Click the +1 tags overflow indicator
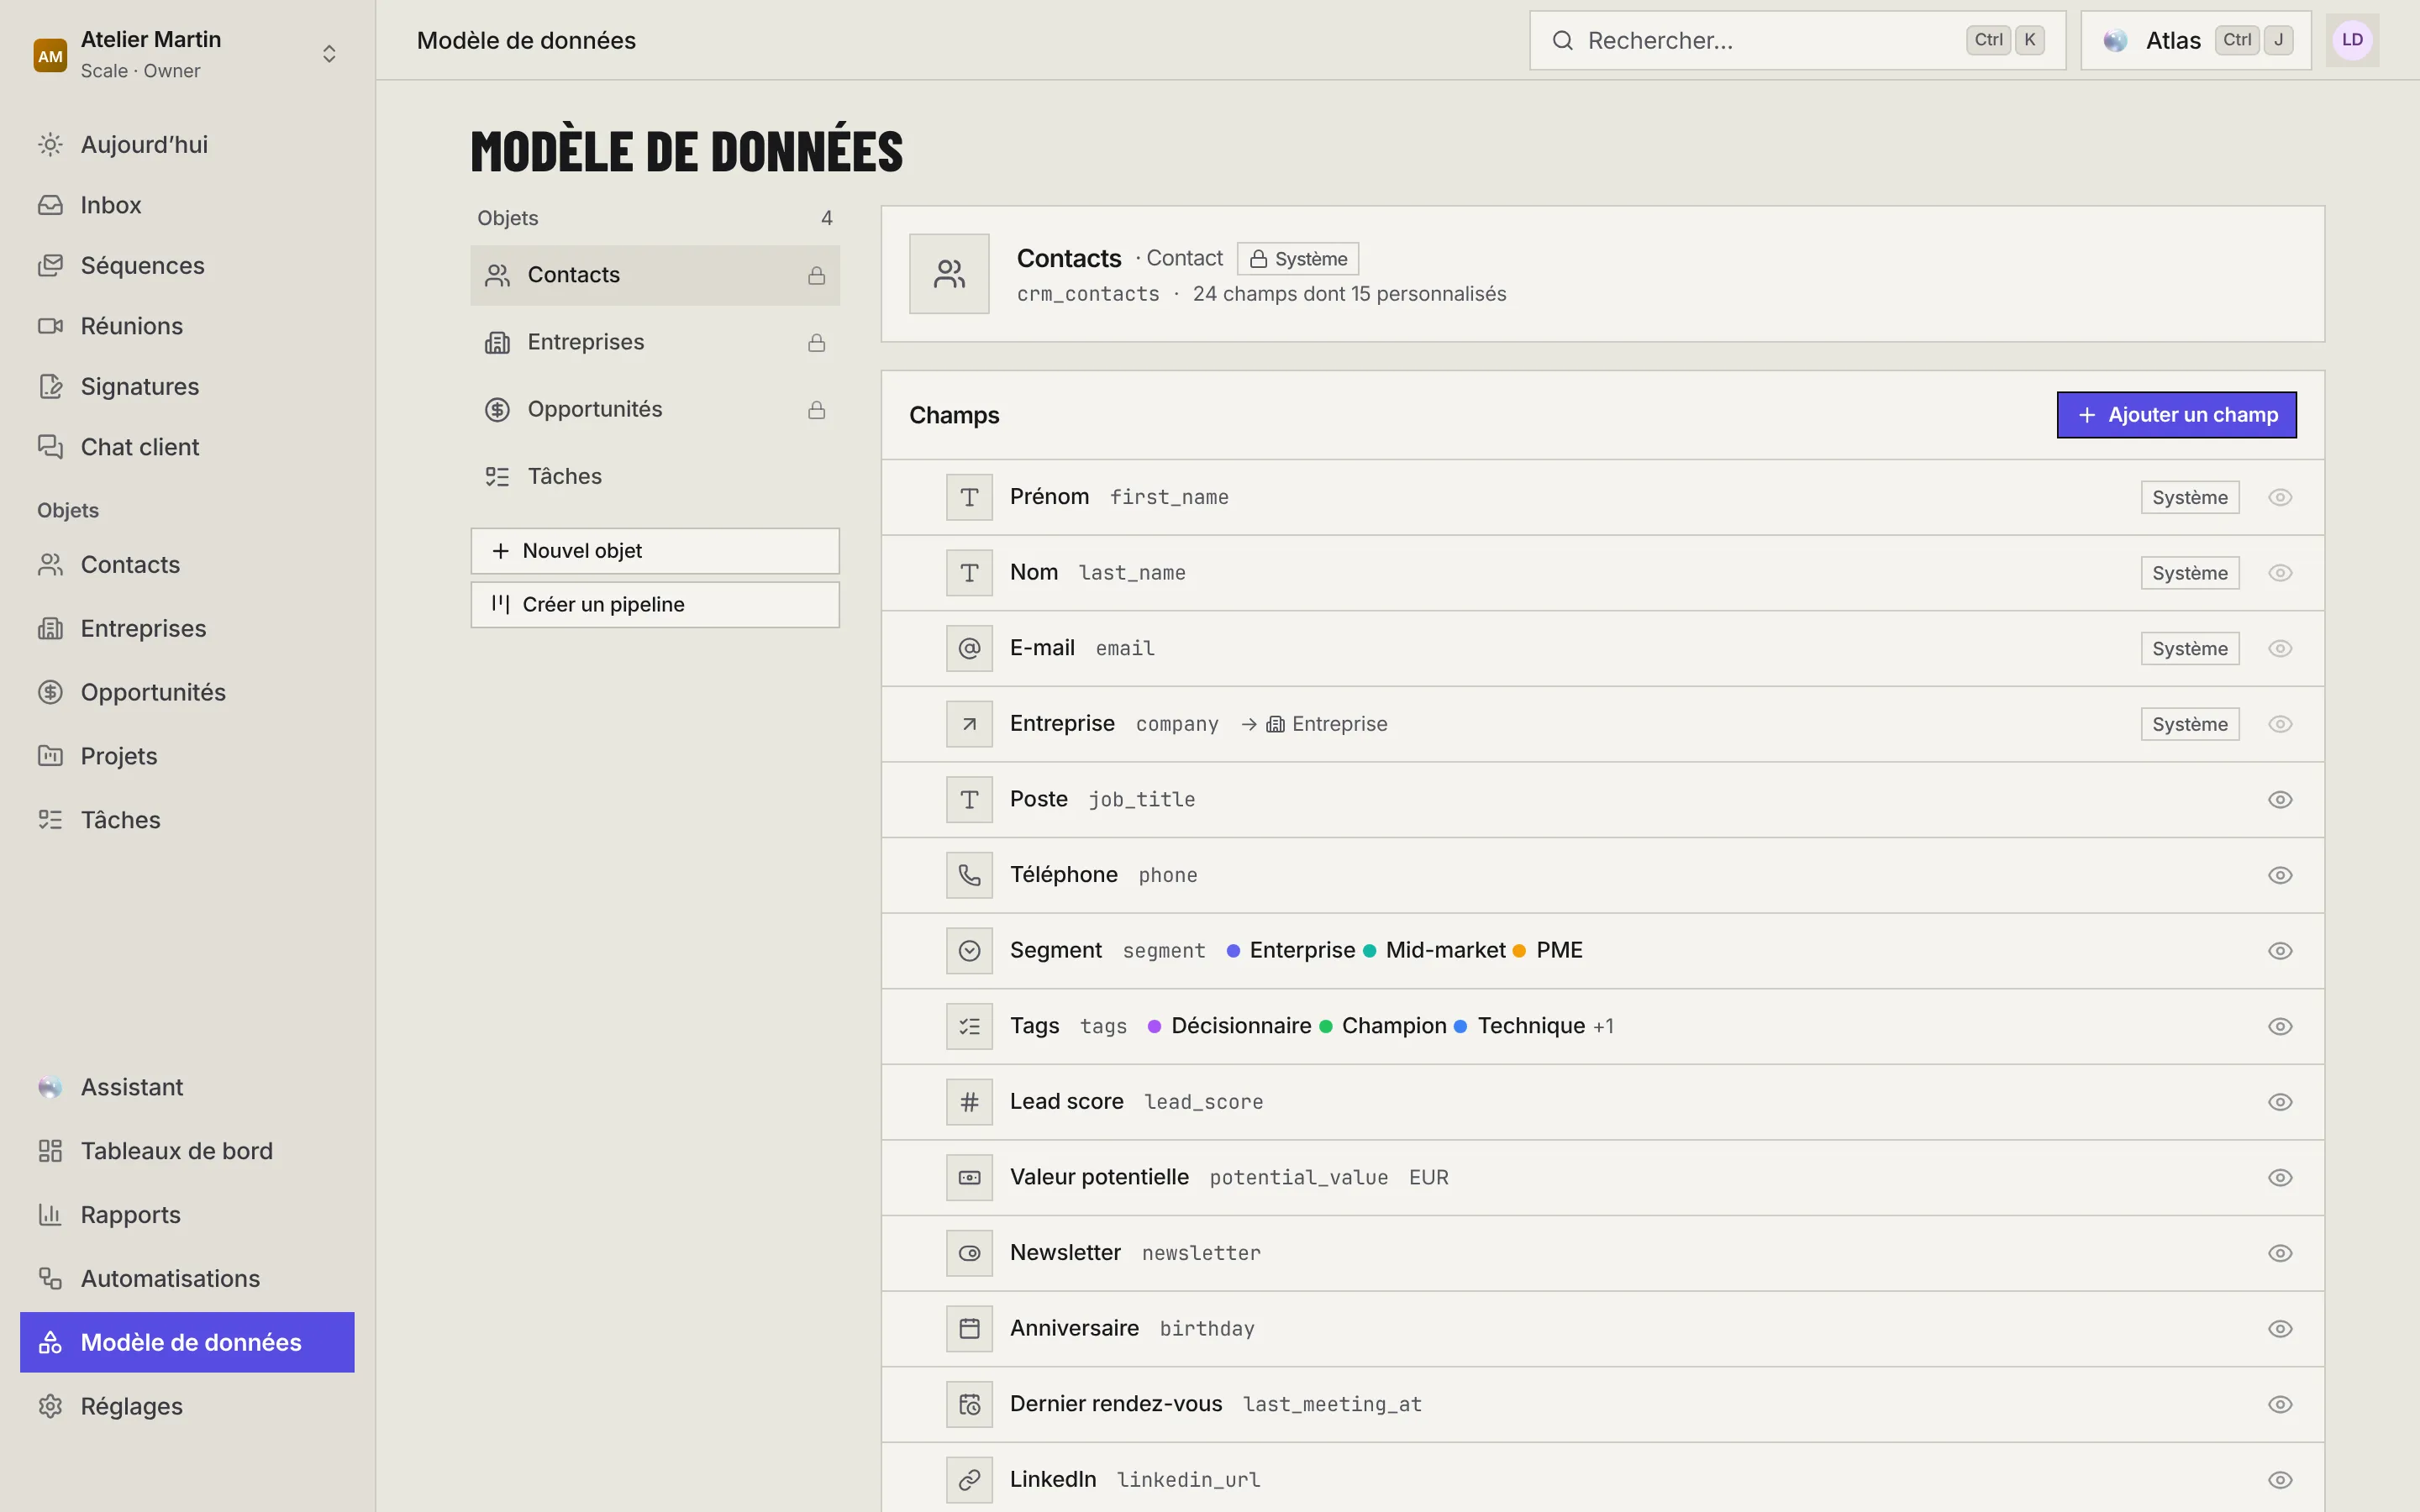2420x1512 pixels. point(1603,1027)
